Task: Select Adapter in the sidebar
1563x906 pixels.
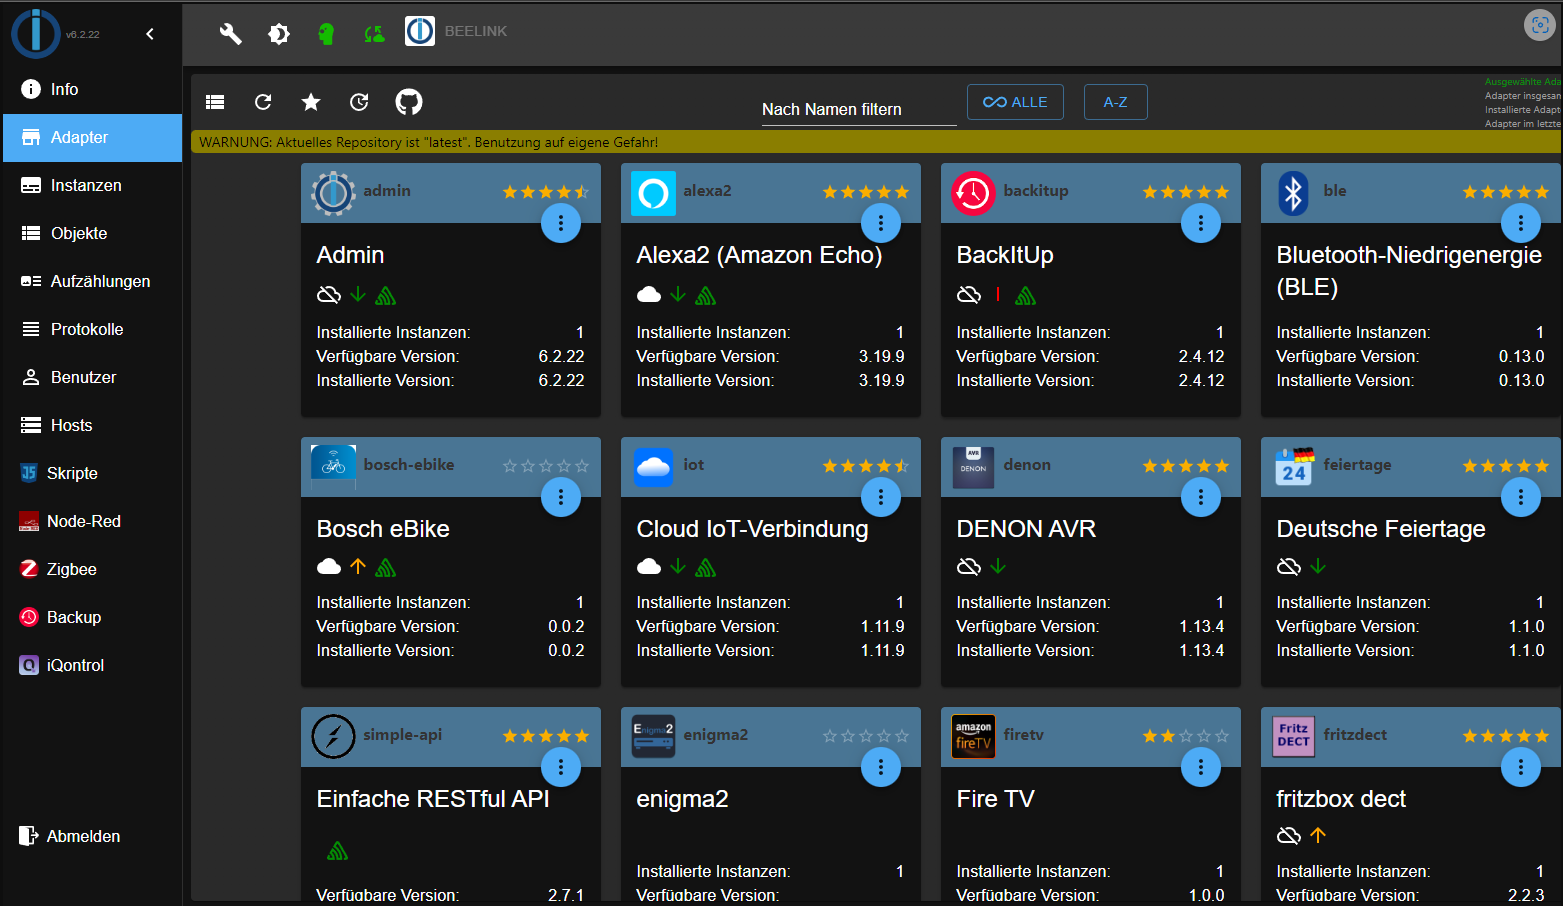Action: pos(91,137)
